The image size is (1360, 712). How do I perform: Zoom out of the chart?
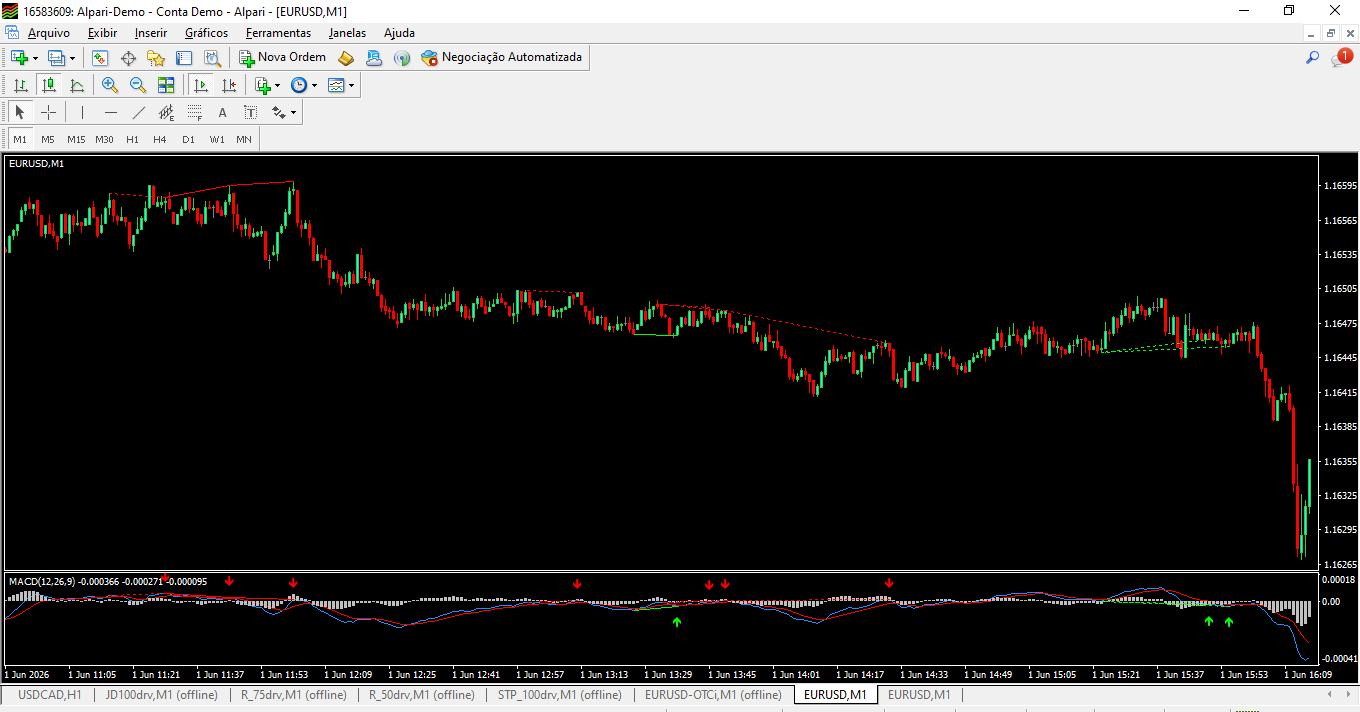click(138, 85)
